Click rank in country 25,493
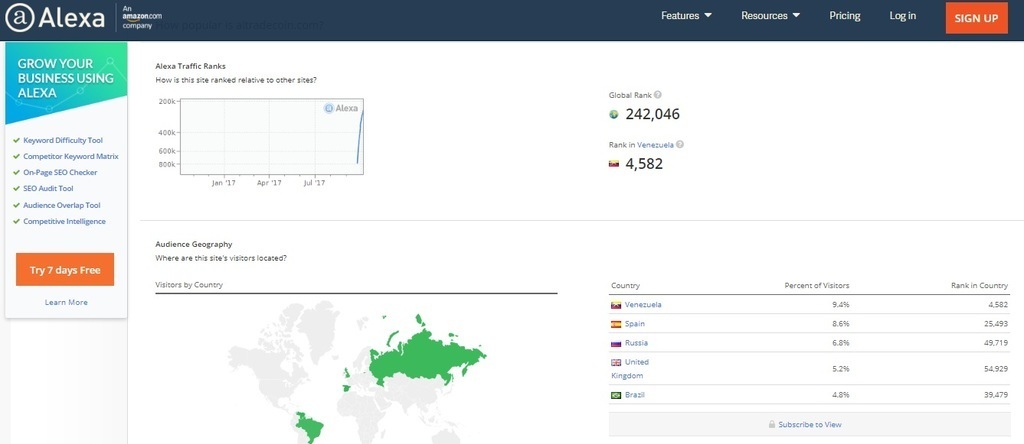The width and height of the screenshot is (1024, 444). pyautogui.click(x=996, y=324)
